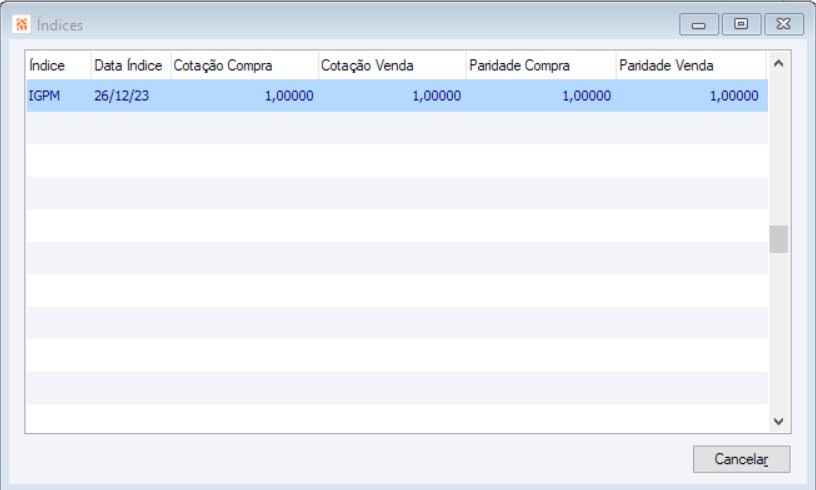This screenshot has height=490, width=816.
Task: Maximize the Índices window
Action: [x=741, y=24]
